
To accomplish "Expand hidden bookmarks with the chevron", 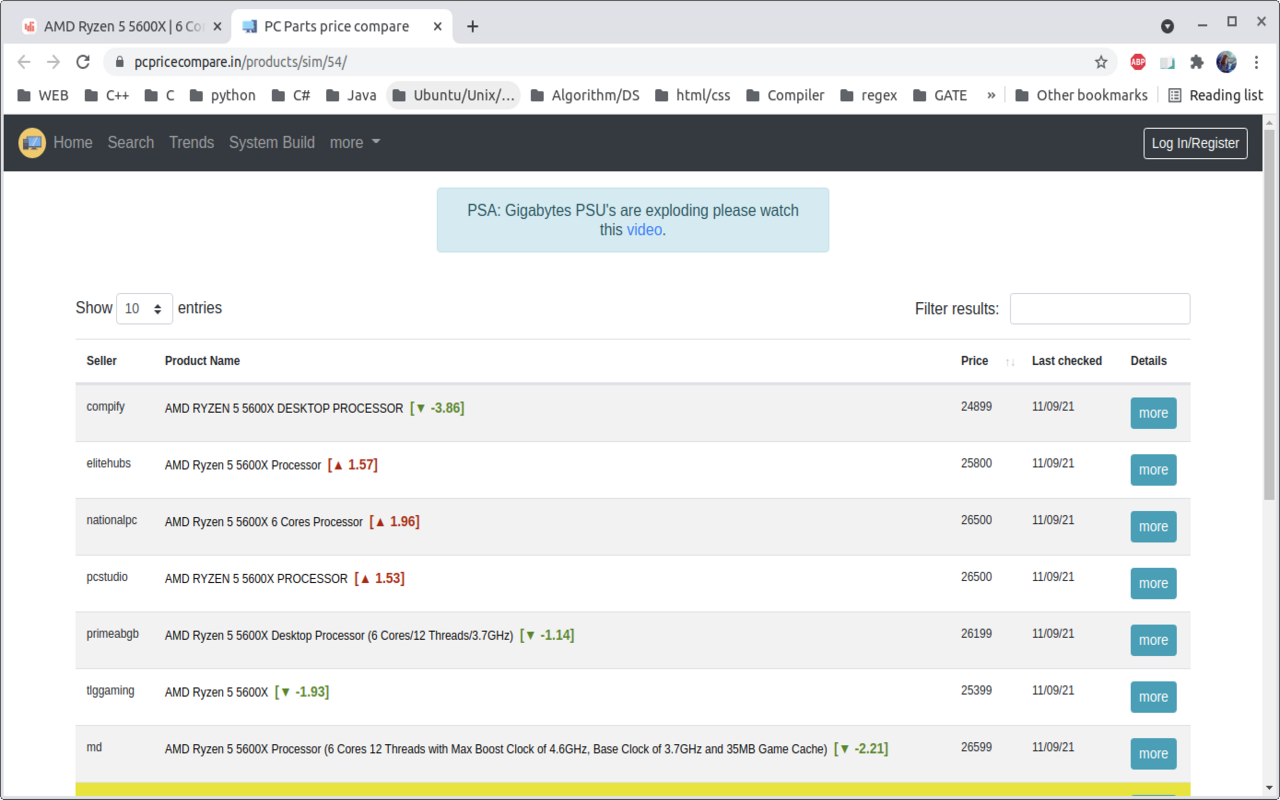I will tap(990, 95).
